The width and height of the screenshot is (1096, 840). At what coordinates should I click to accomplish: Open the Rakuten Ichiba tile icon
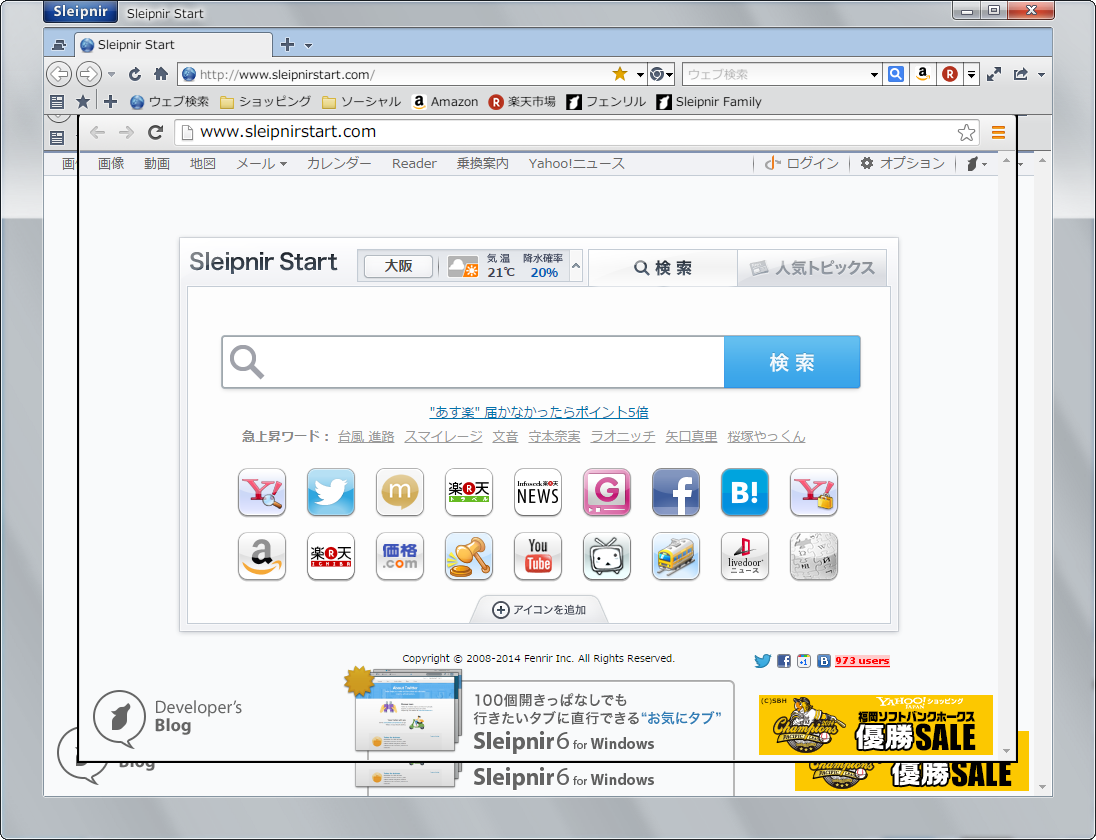point(331,556)
